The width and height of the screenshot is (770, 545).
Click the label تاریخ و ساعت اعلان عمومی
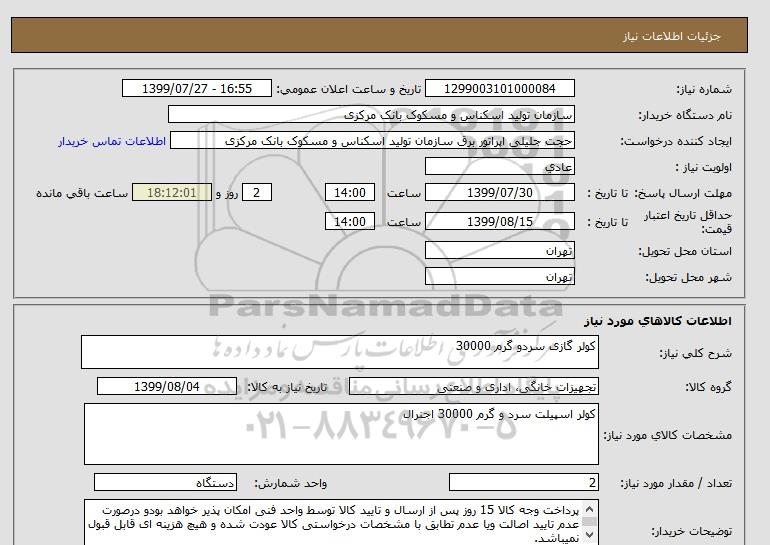pos(349,89)
